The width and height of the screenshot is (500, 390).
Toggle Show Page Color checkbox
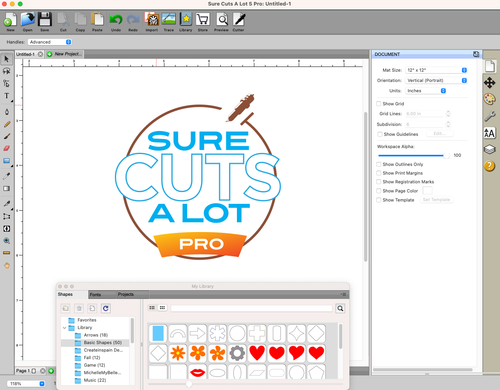click(x=379, y=191)
